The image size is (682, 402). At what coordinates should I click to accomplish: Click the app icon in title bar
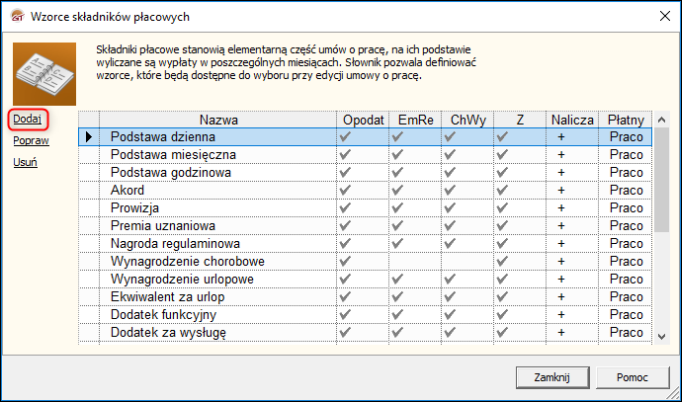click(16, 17)
